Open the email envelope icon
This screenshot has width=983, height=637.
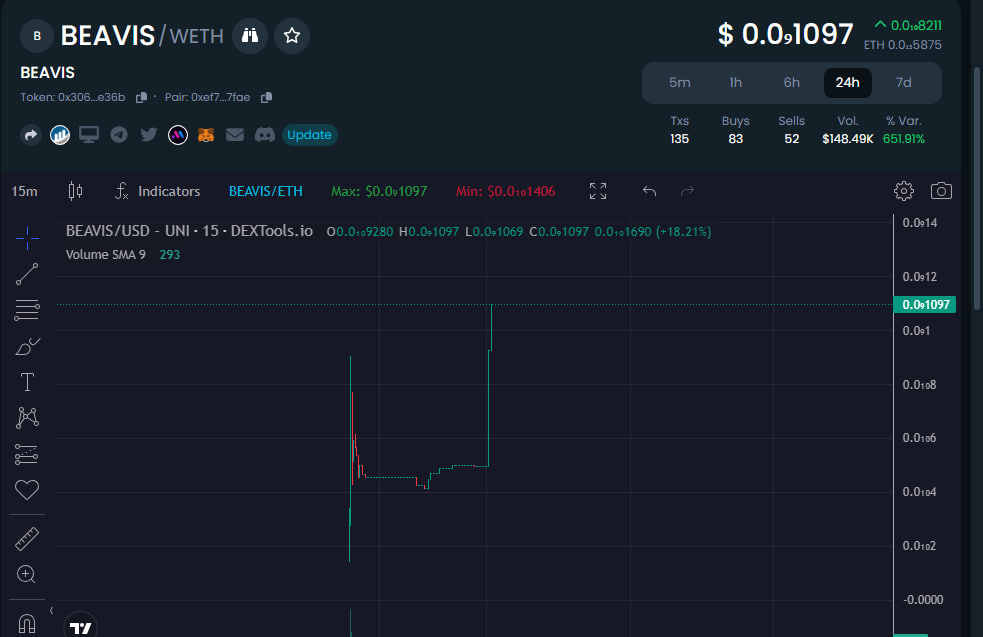pos(235,135)
